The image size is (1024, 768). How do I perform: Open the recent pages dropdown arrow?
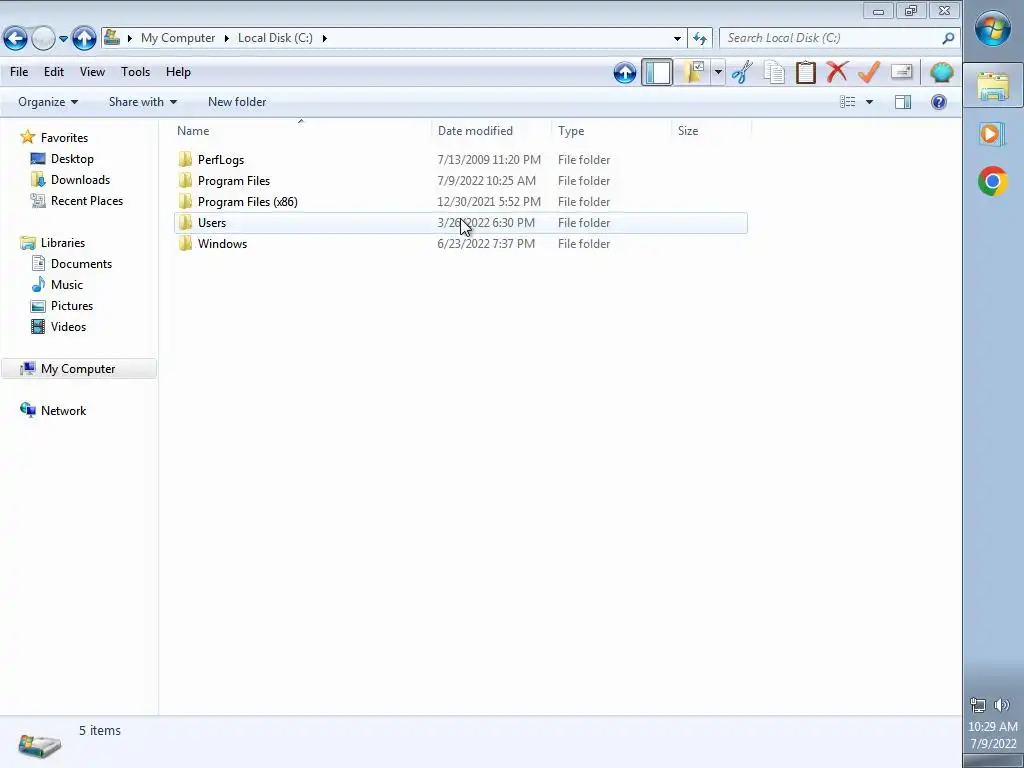[x=63, y=39]
